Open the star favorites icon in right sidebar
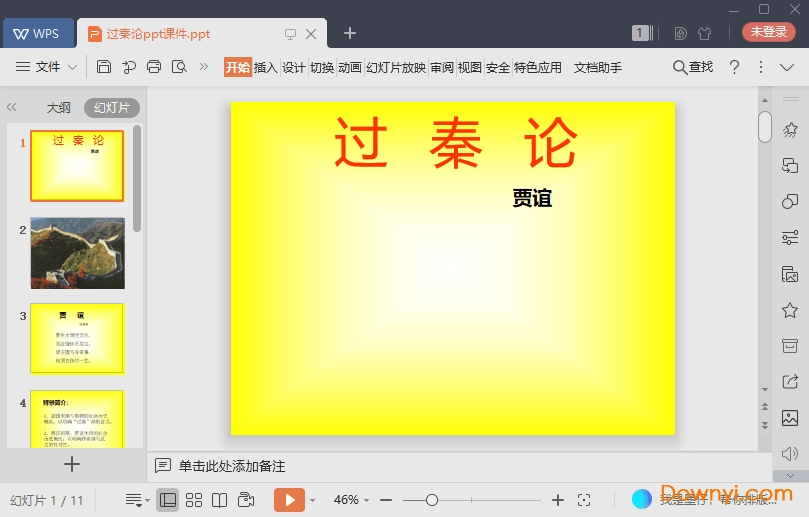 coord(790,310)
